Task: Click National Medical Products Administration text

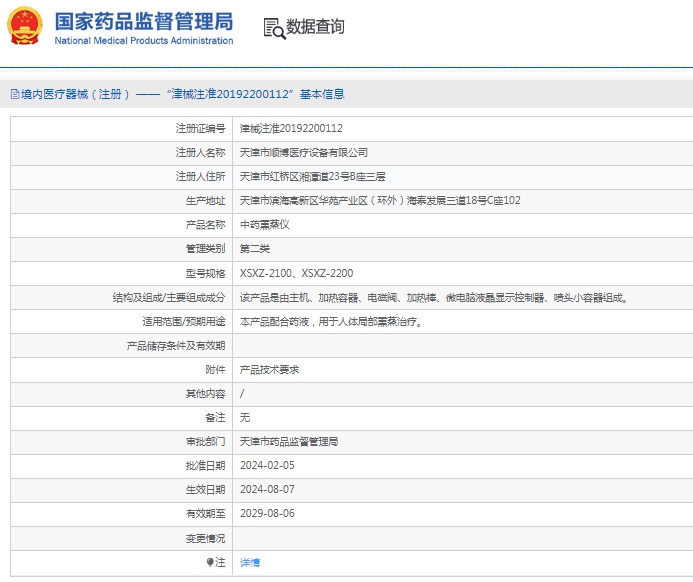Action: [x=144, y=41]
